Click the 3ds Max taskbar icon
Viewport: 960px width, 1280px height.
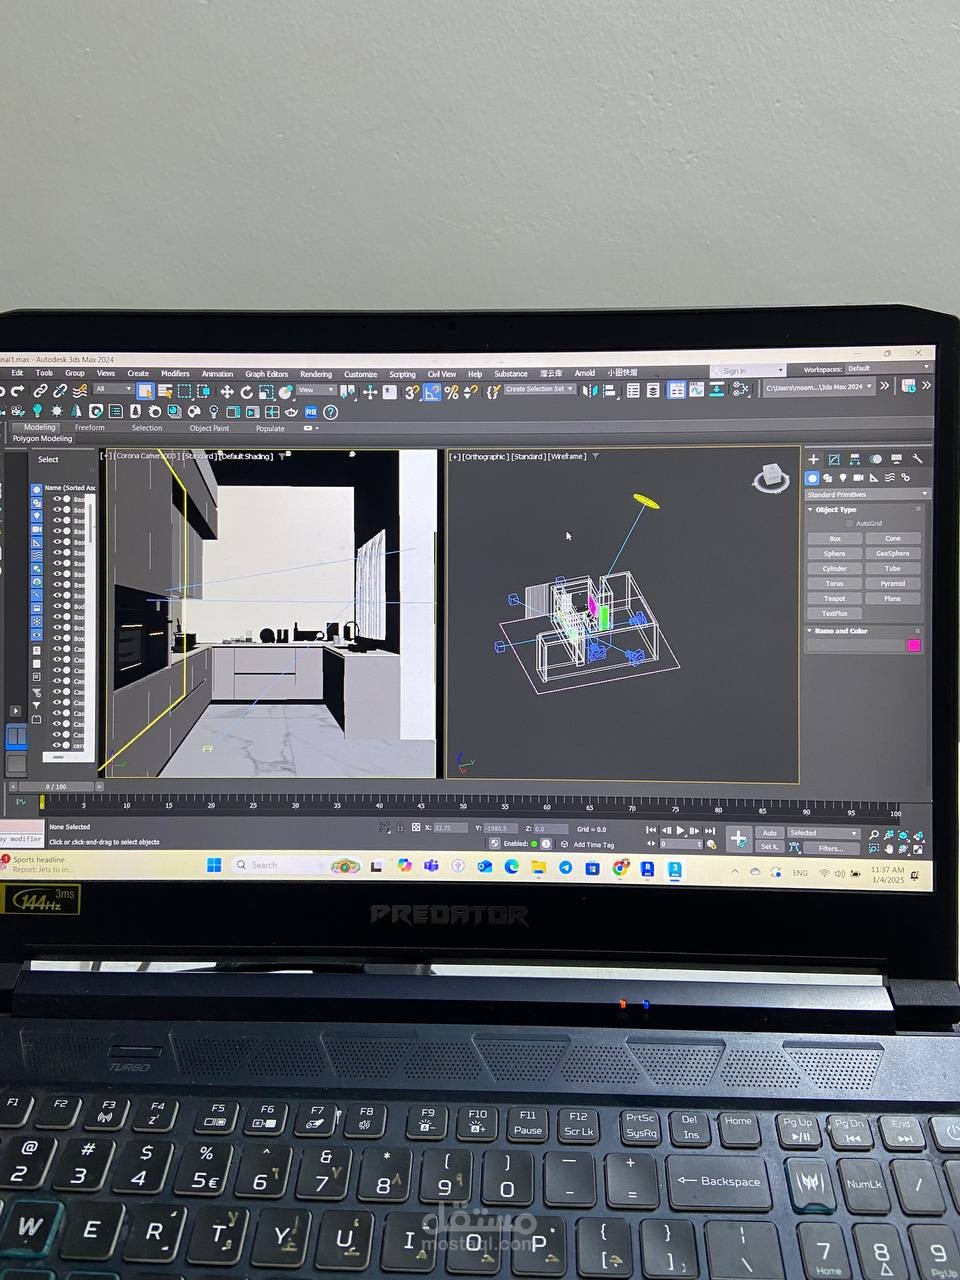coord(676,869)
